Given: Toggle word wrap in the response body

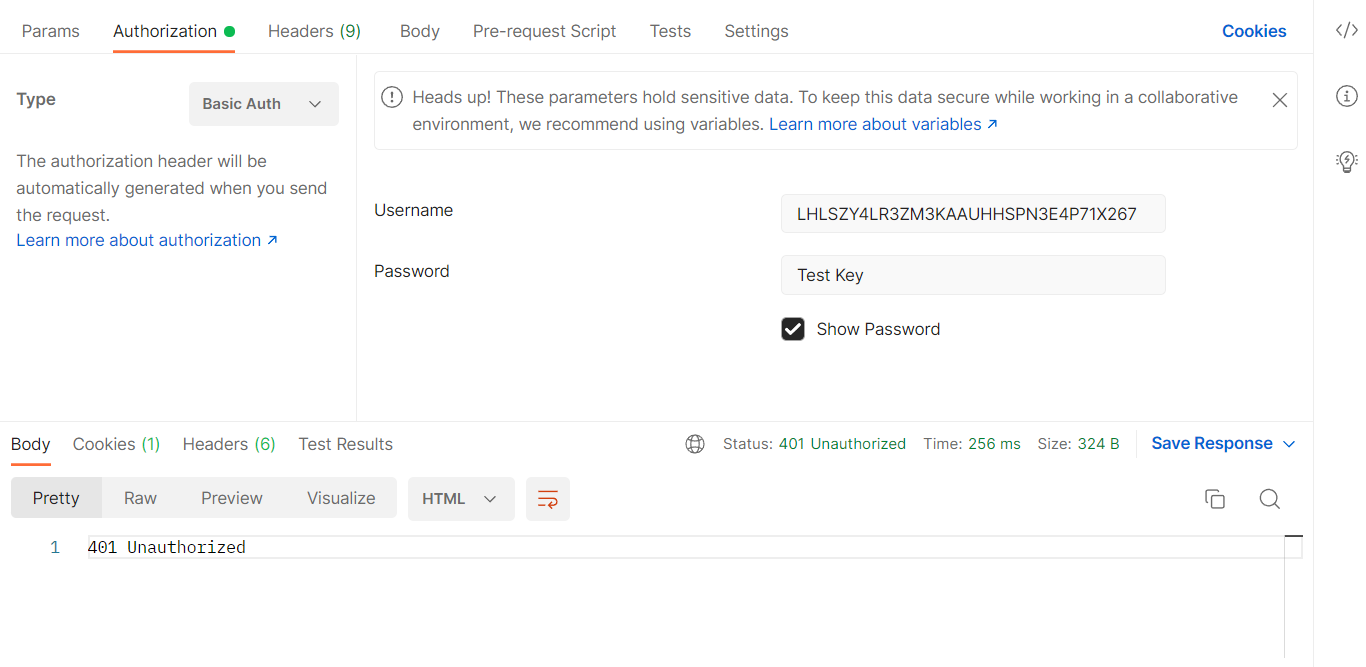Looking at the screenshot, I should 547,498.
